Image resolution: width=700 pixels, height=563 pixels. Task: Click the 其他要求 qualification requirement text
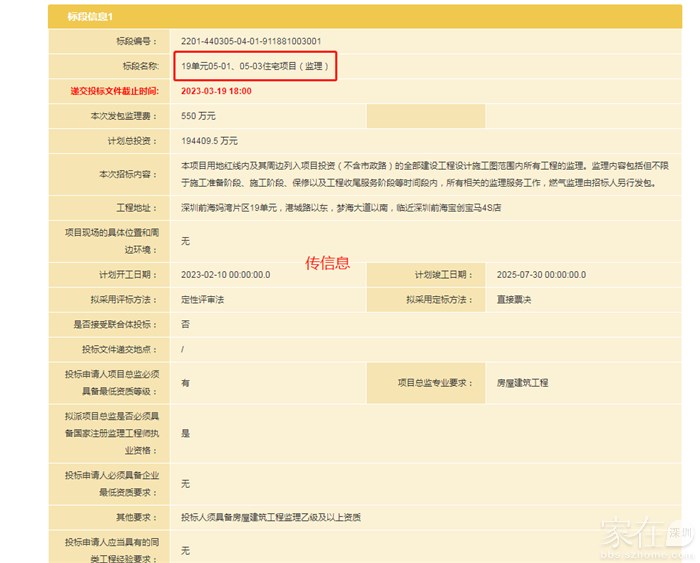point(271,517)
